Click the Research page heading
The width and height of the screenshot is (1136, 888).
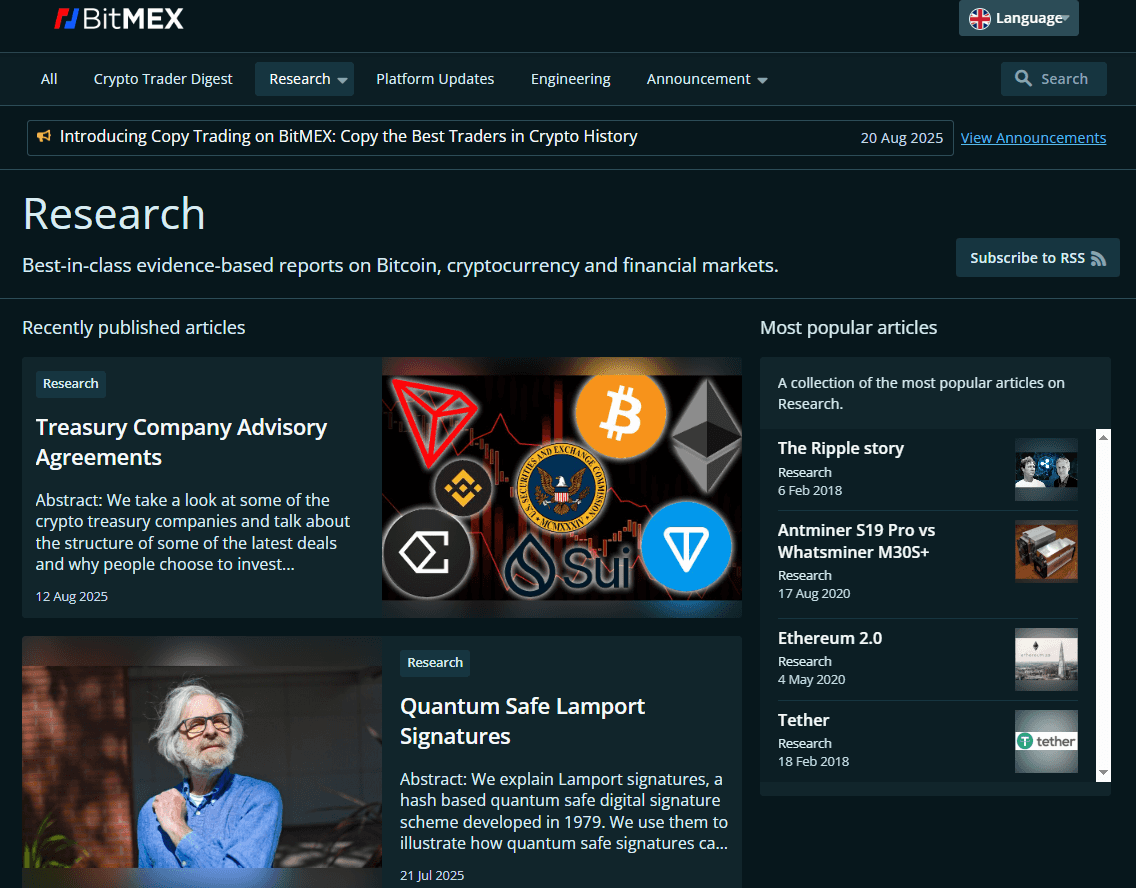pyautogui.click(x=114, y=214)
